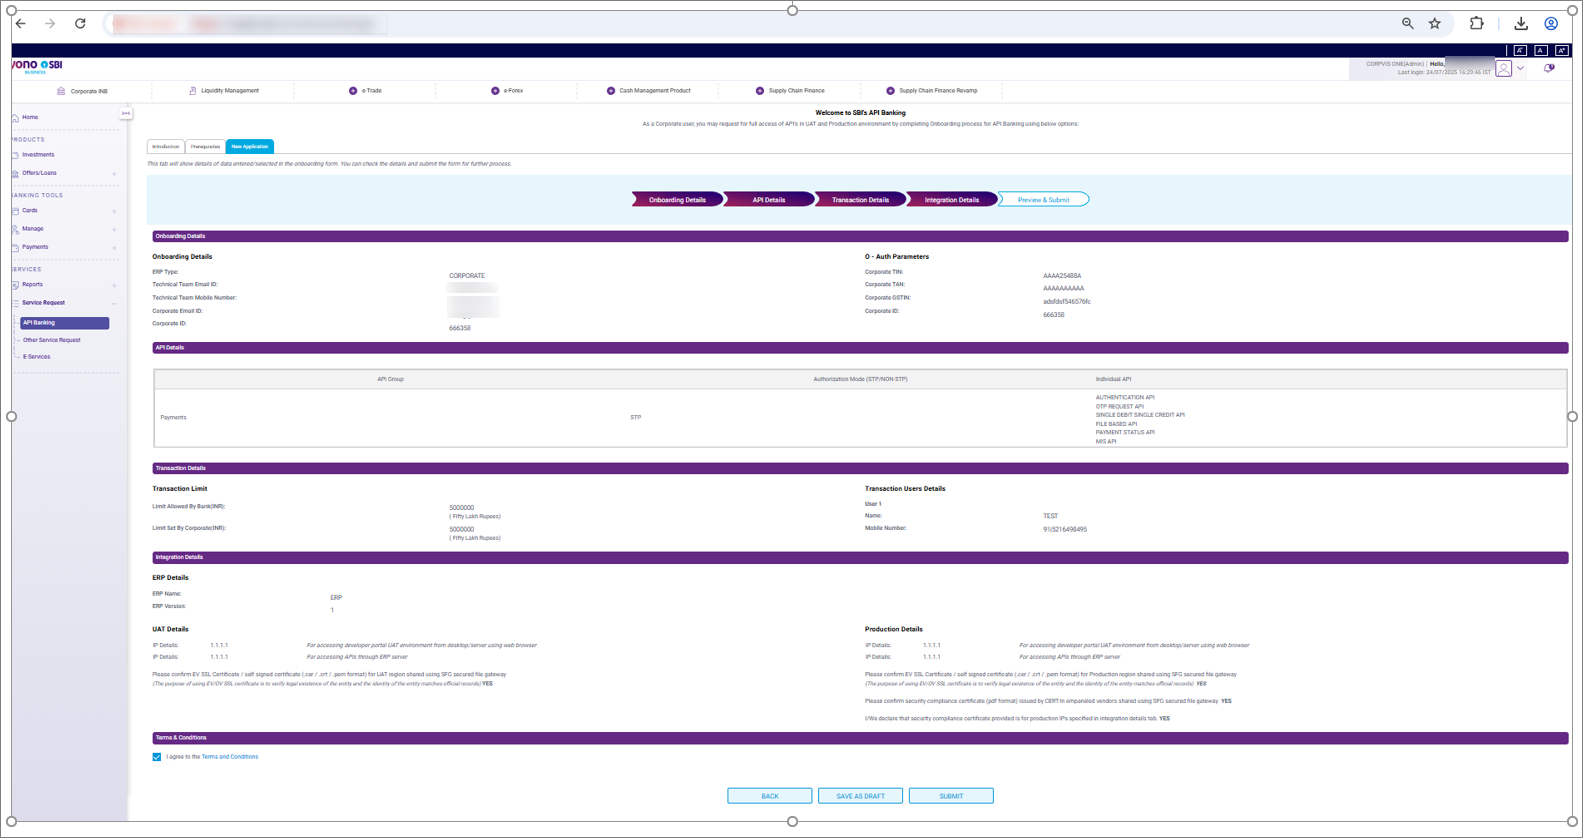1583x838 pixels.
Task: Decrease font size with the A- button
Action: (1520, 50)
